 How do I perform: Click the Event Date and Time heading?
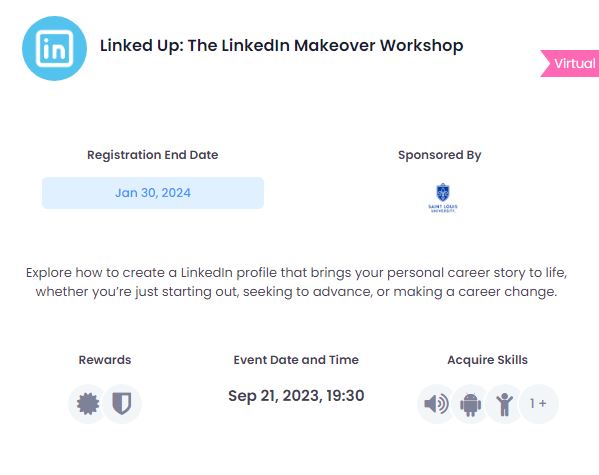click(x=296, y=360)
